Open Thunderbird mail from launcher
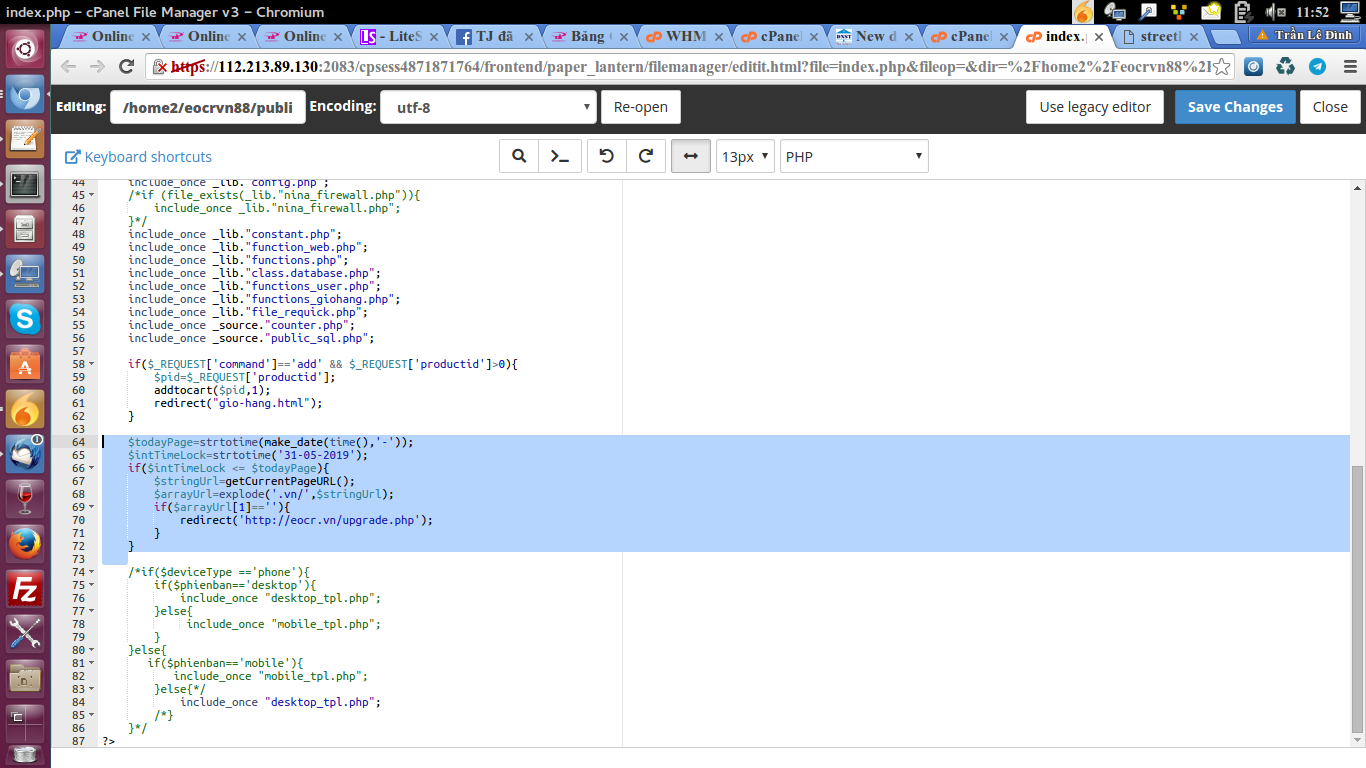 click(x=25, y=454)
